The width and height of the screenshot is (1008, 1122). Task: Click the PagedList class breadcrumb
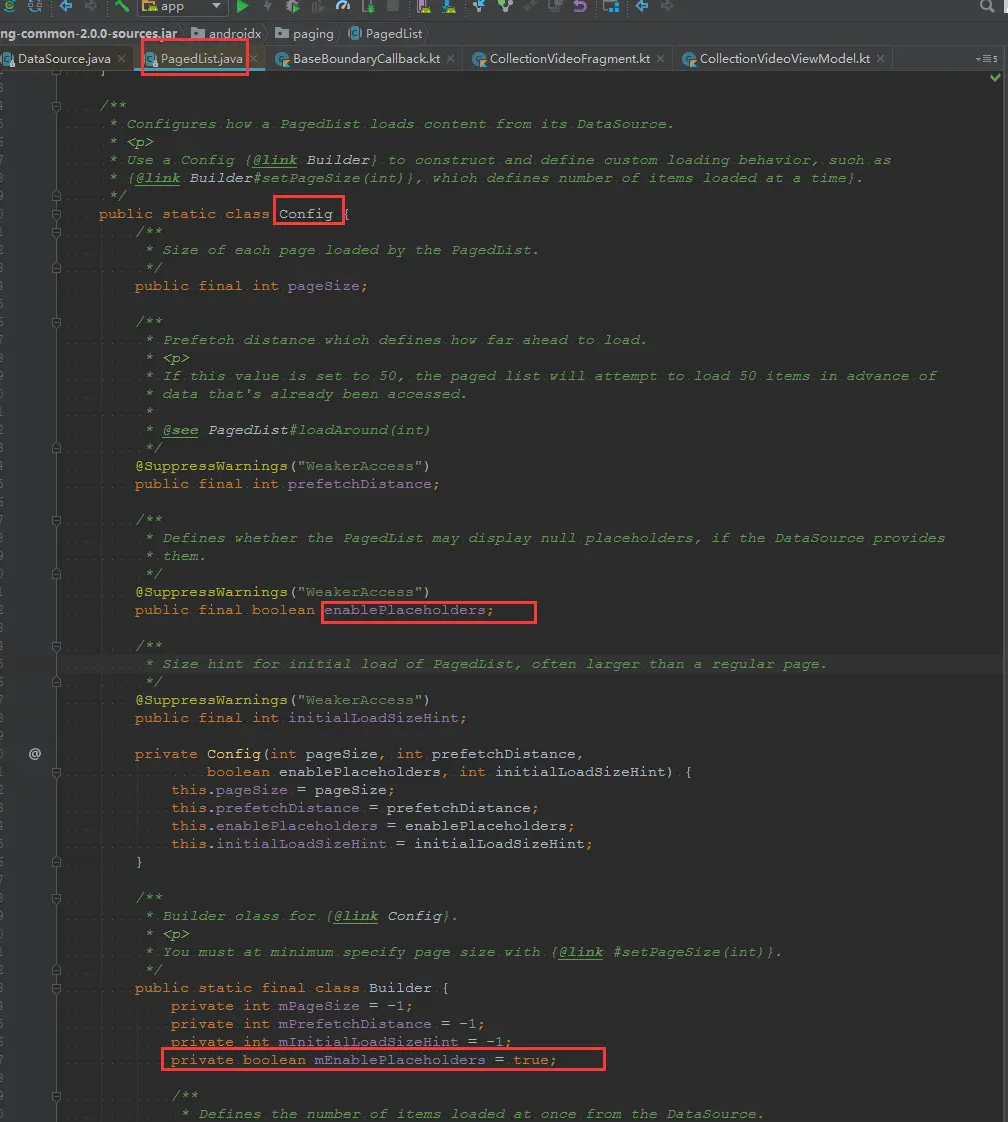(x=386, y=34)
